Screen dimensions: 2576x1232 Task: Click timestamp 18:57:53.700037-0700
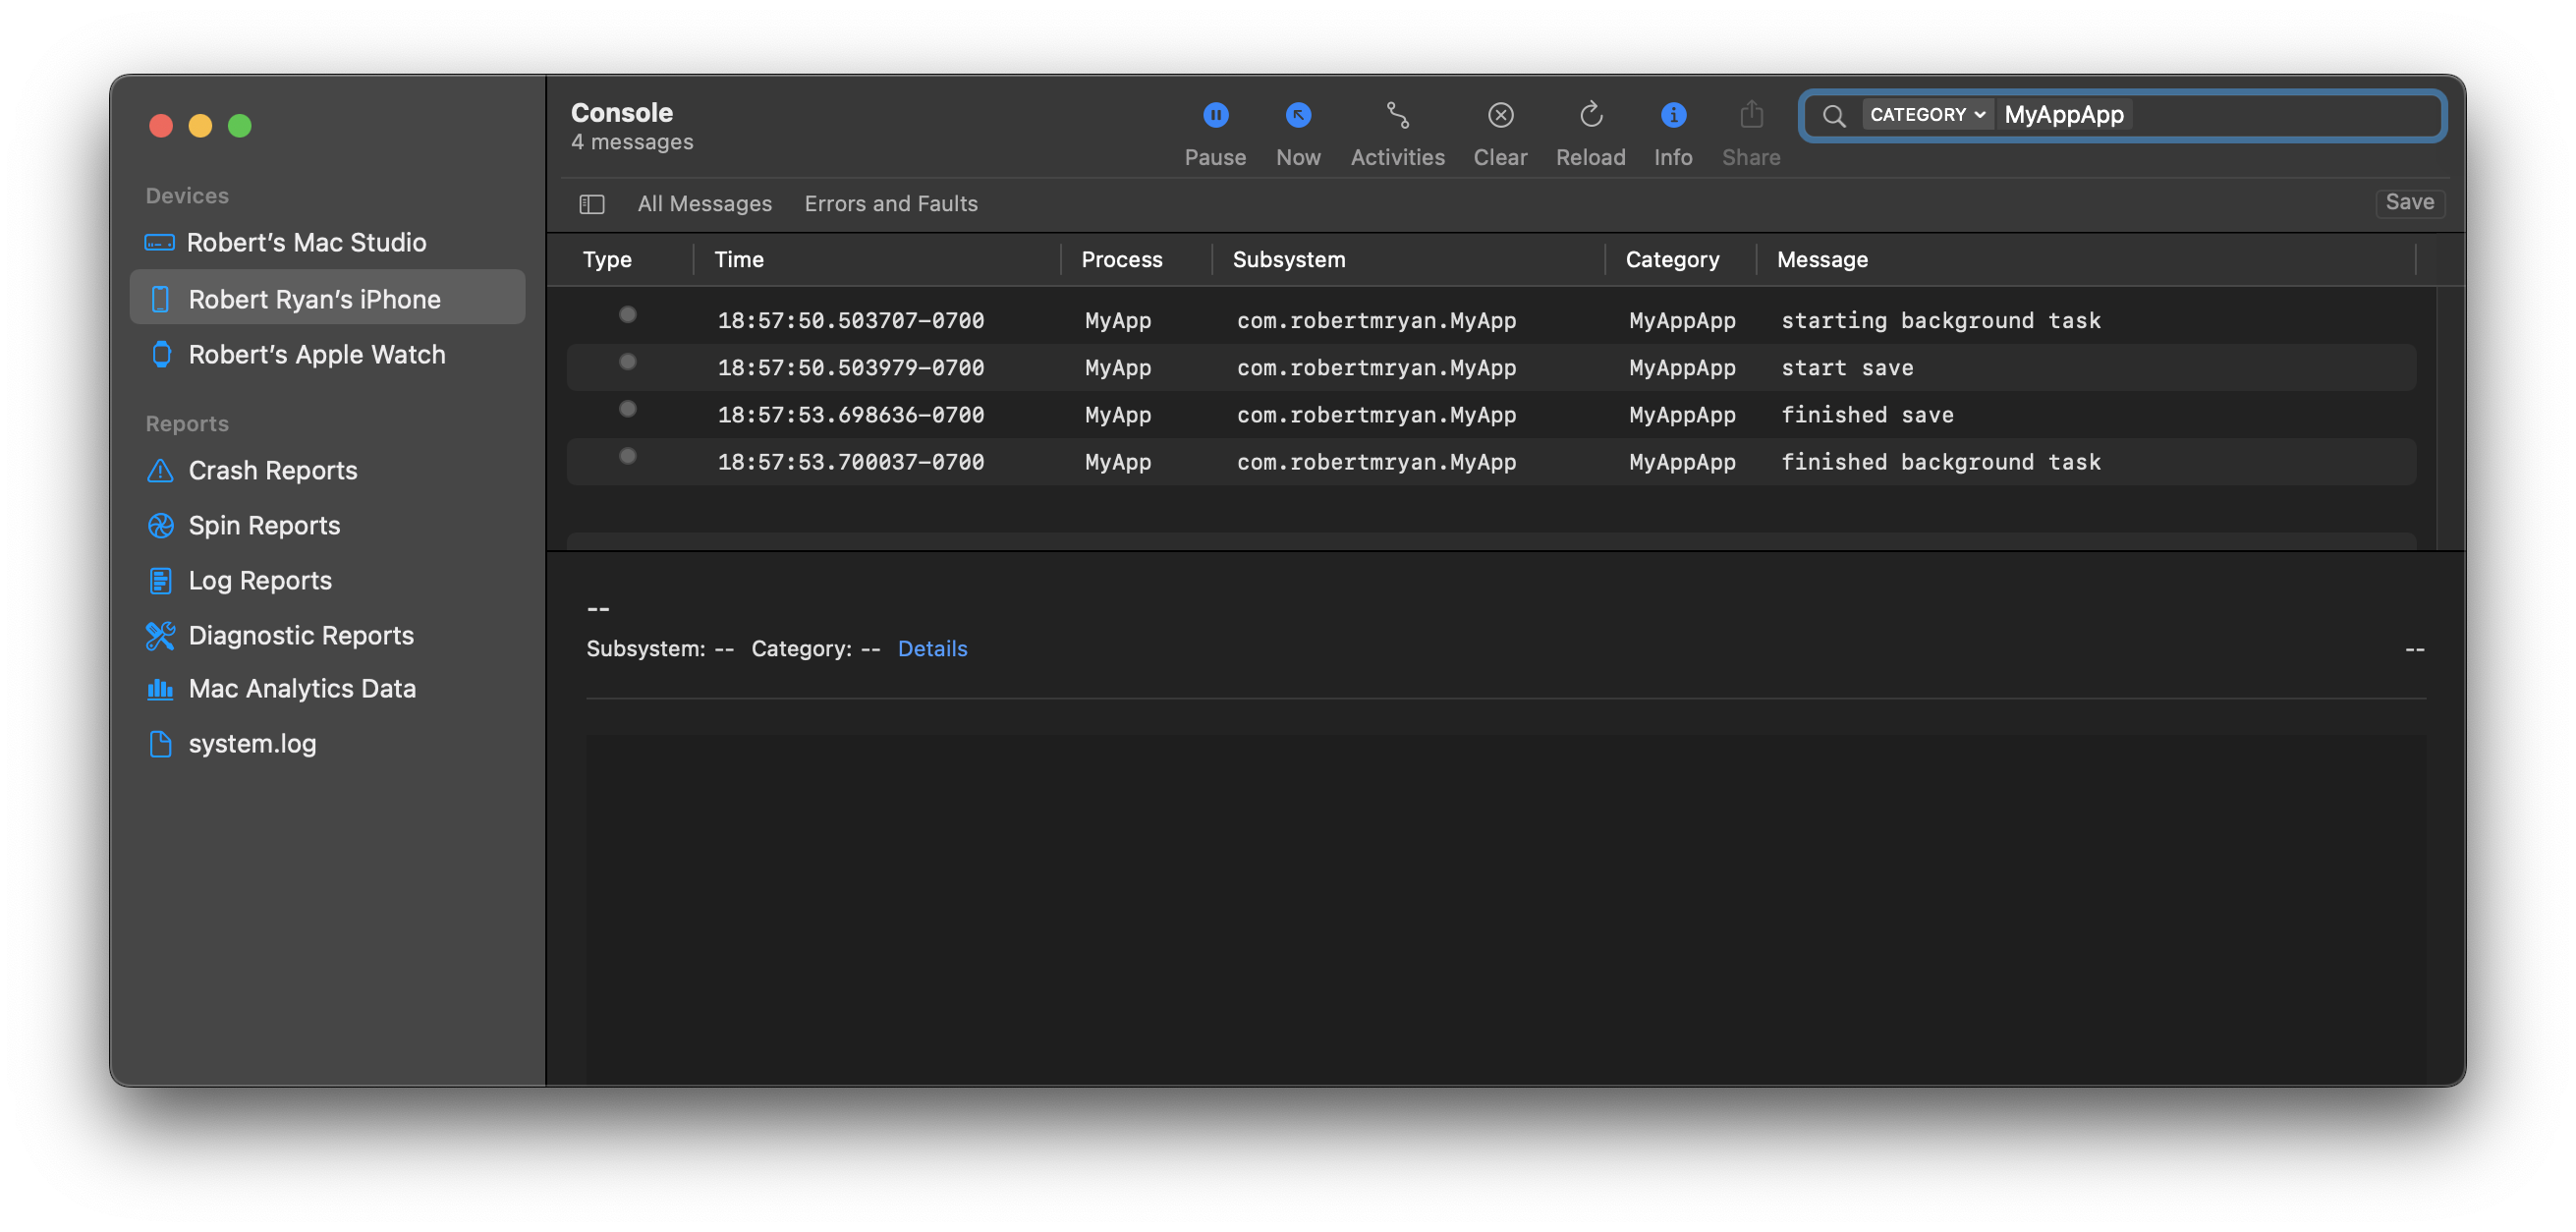click(x=851, y=462)
